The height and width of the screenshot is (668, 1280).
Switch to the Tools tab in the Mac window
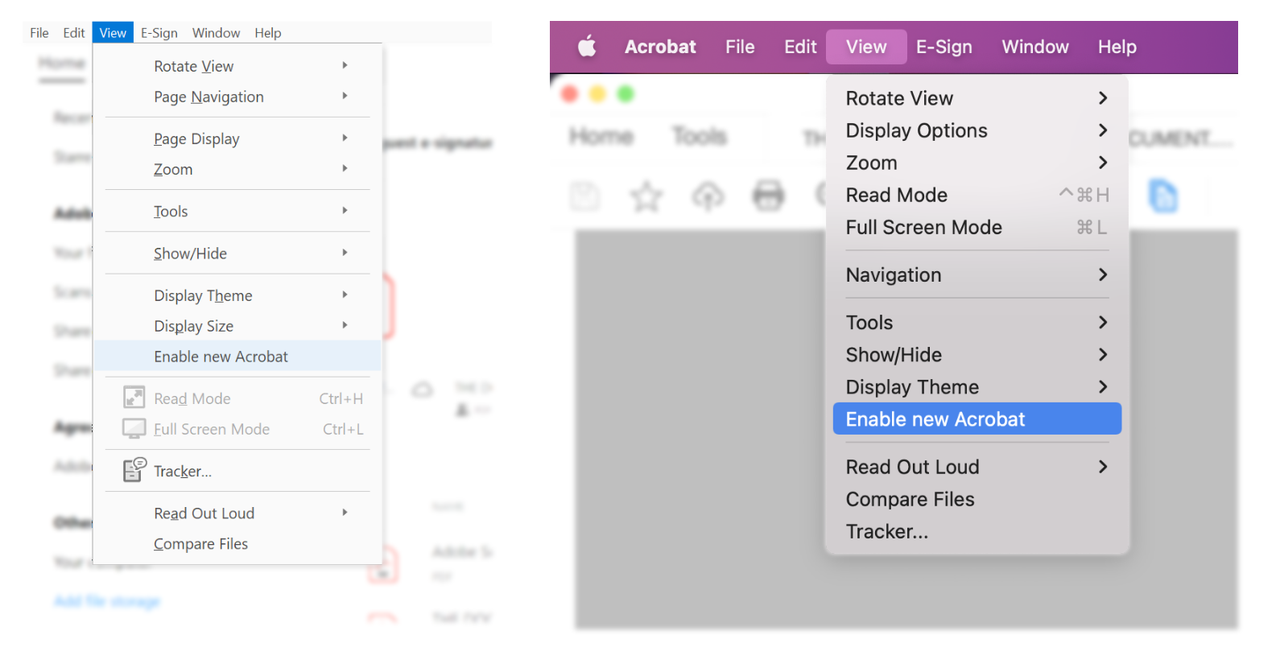click(x=699, y=136)
